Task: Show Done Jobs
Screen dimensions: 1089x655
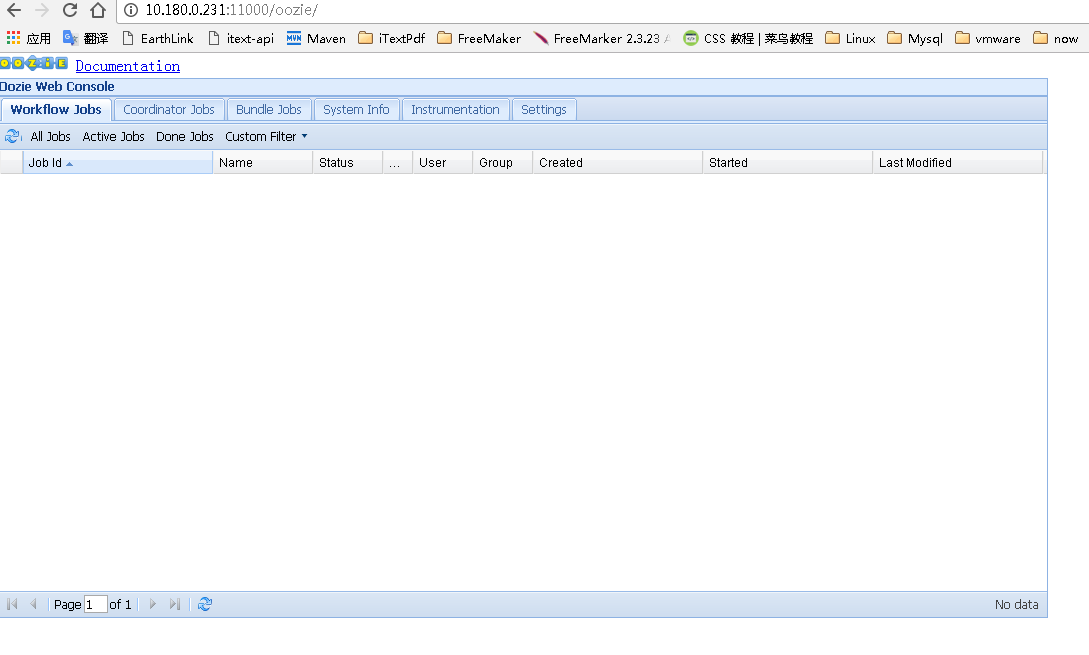Action: [x=185, y=137]
